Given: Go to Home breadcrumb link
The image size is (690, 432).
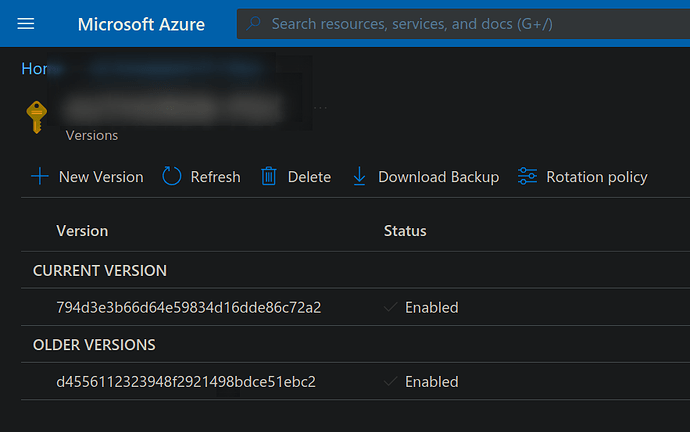Looking at the screenshot, I should click(x=34, y=68).
